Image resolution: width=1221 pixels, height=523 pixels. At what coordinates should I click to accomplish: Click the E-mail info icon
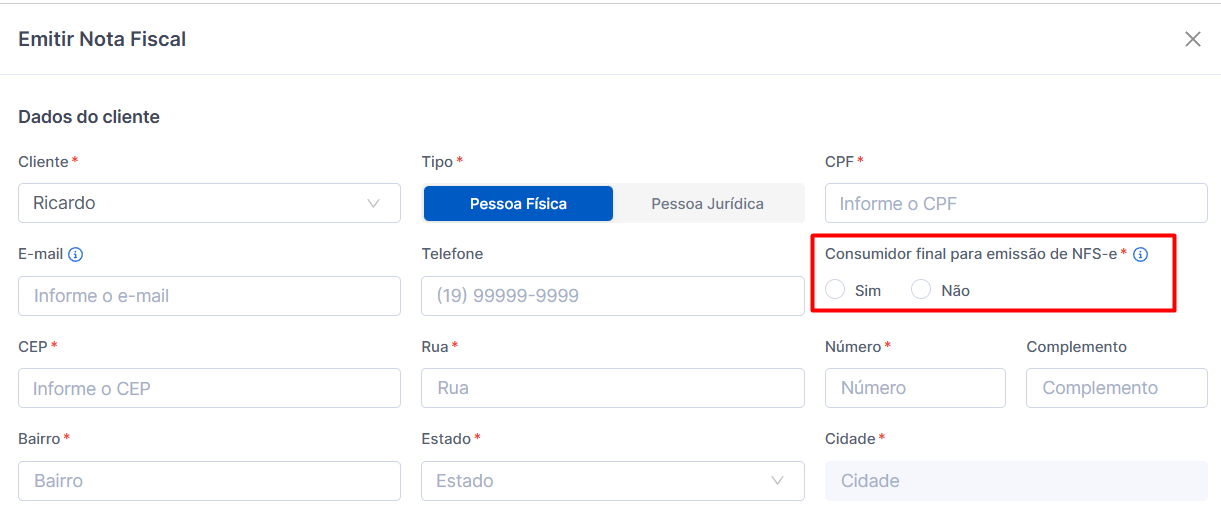75,254
